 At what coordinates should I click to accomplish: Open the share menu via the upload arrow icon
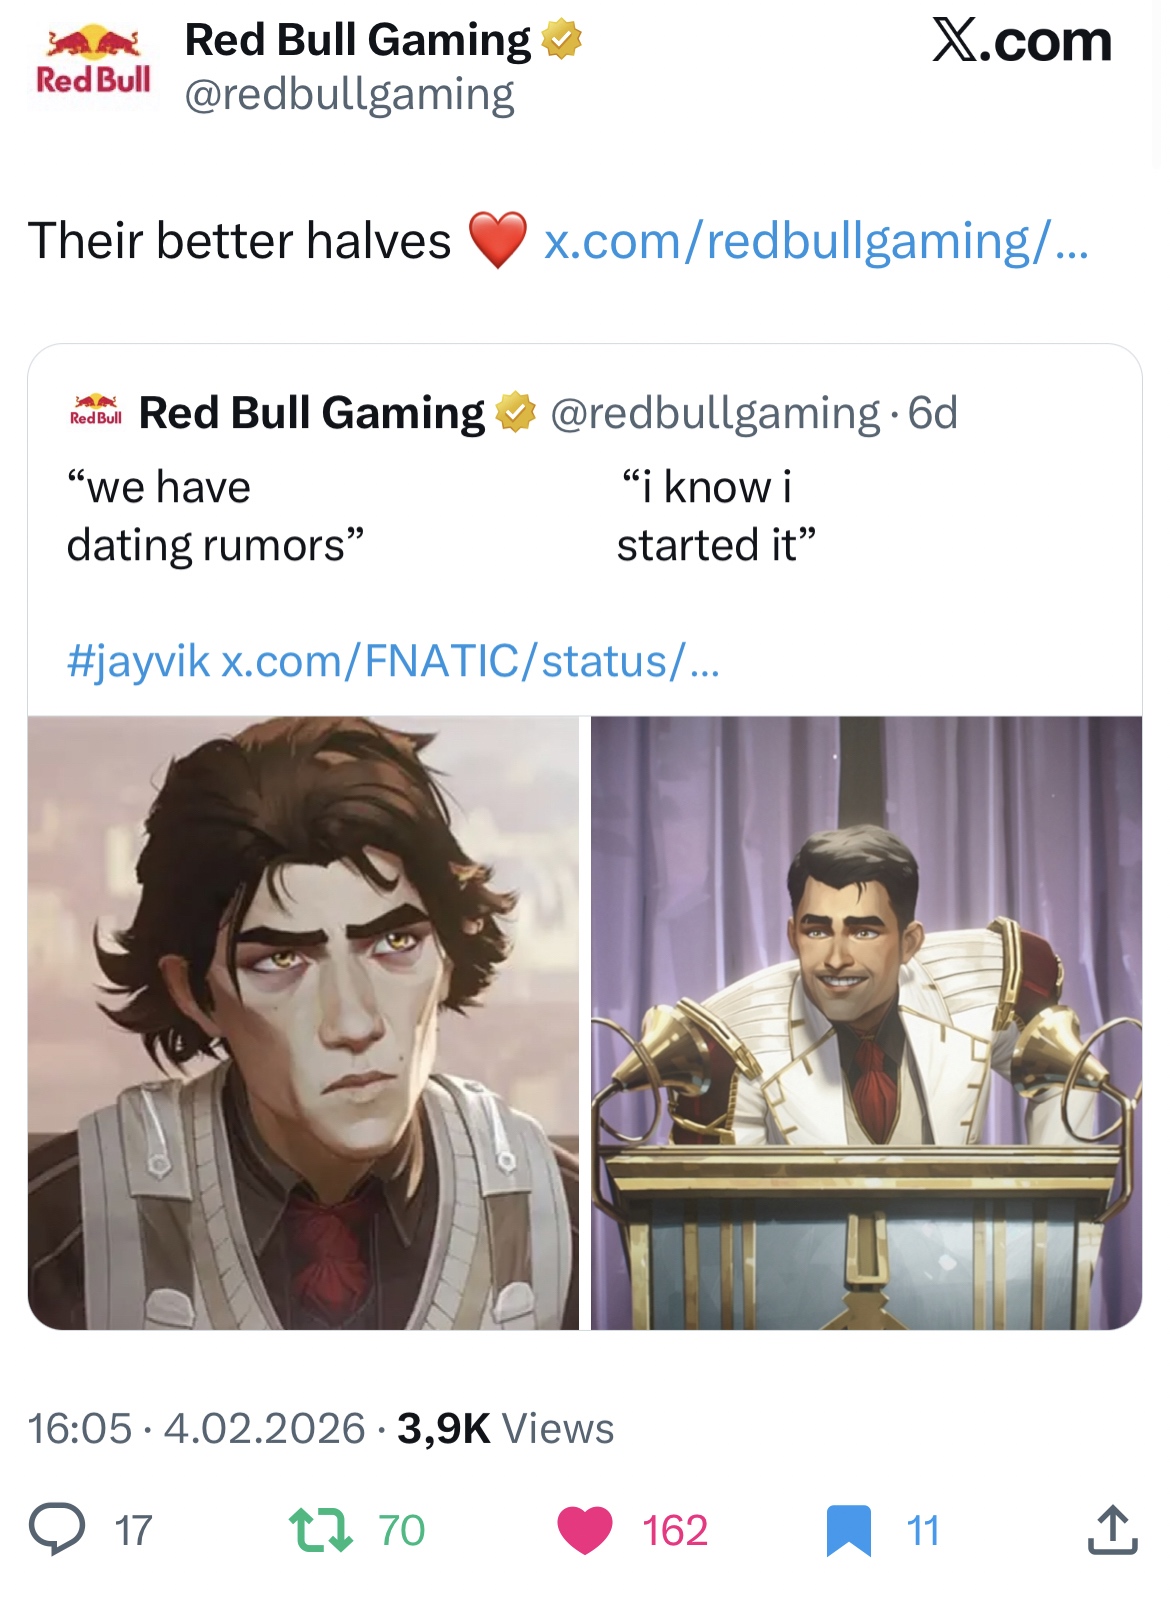tap(1112, 1529)
